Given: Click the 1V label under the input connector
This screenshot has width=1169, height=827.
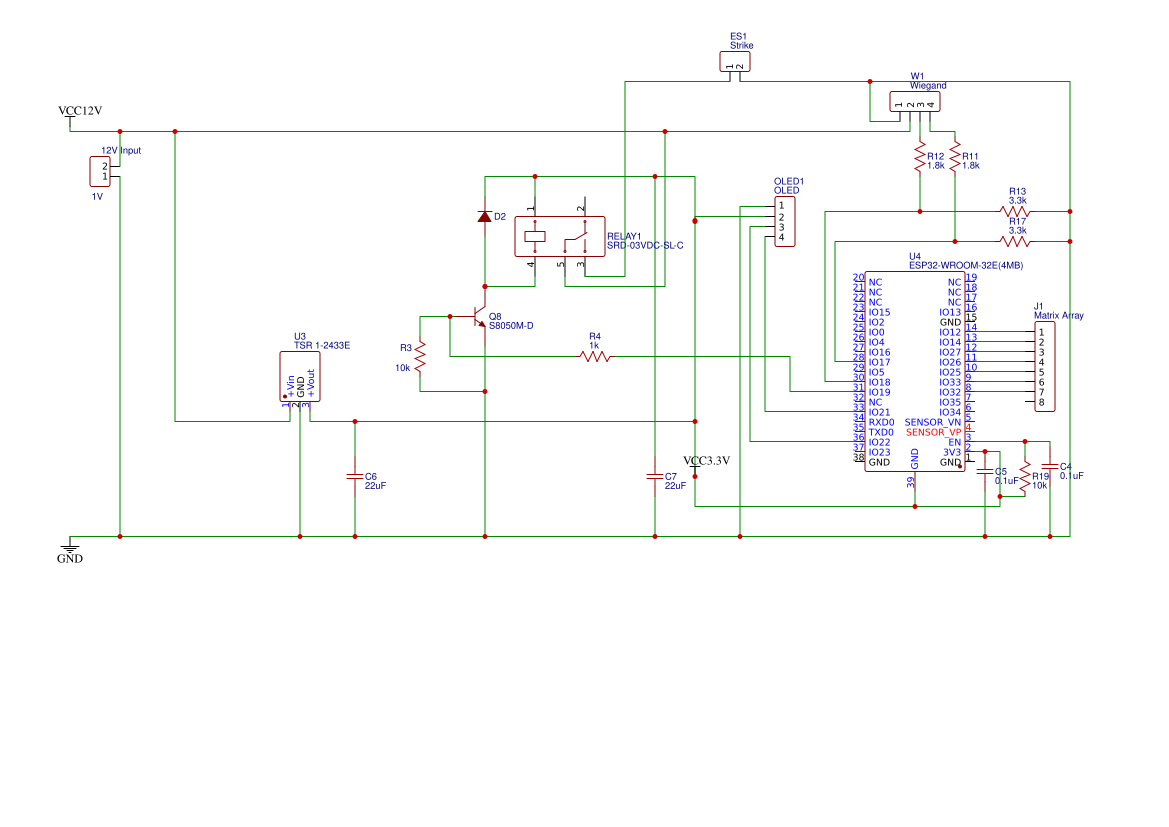Looking at the screenshot, I should 97,197.
